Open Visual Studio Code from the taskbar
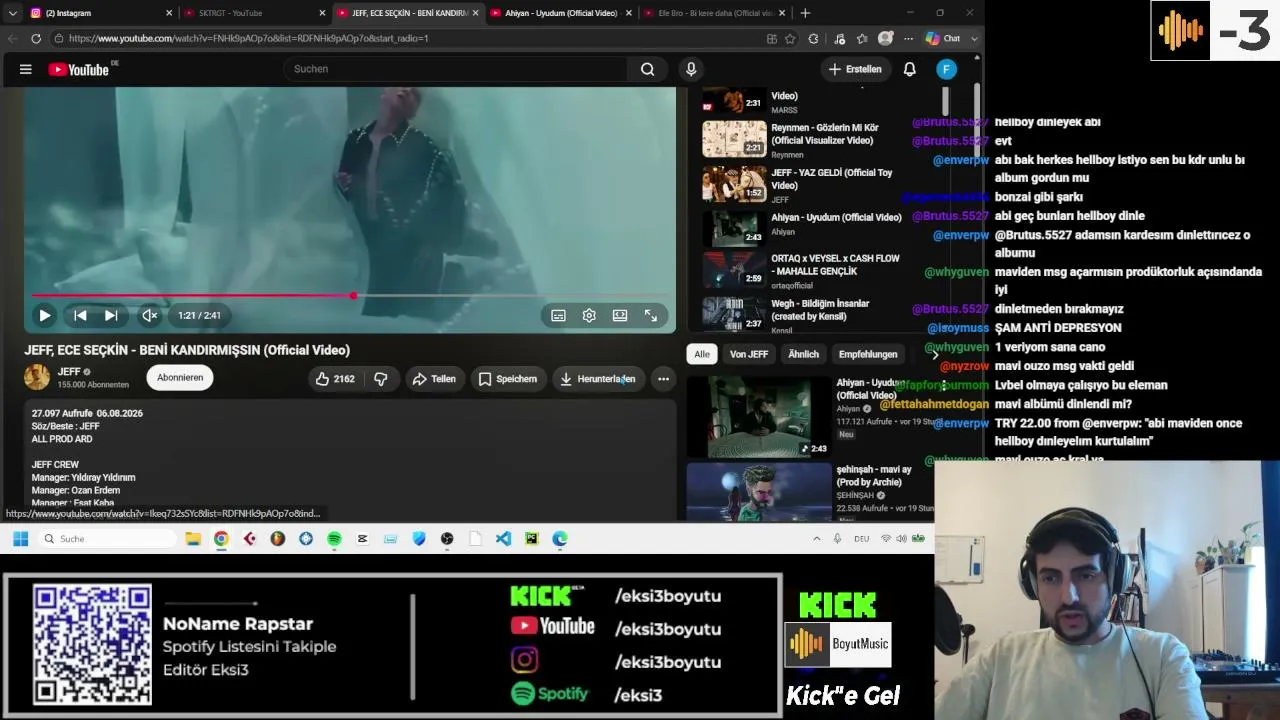This screenshot has height=720, width=1280. click(503, 539)
